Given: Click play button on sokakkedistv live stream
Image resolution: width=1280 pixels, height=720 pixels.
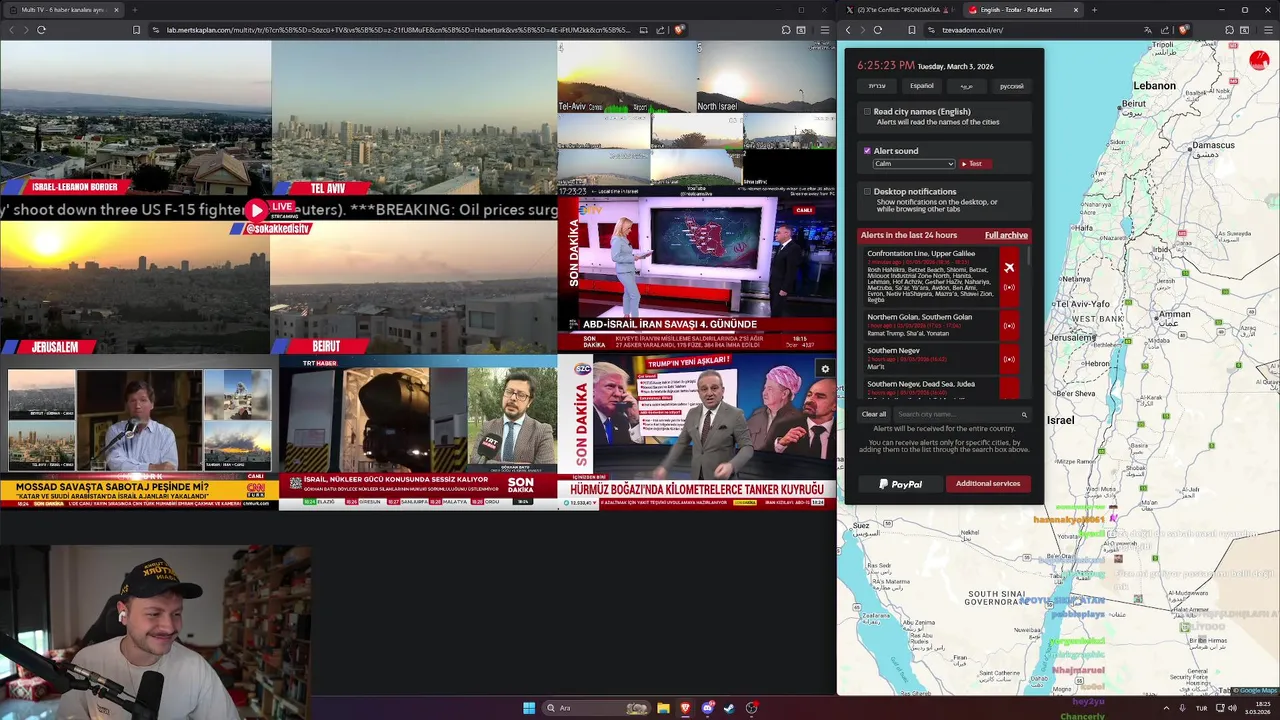Looking at the screenshot, I should click(257, 210).
